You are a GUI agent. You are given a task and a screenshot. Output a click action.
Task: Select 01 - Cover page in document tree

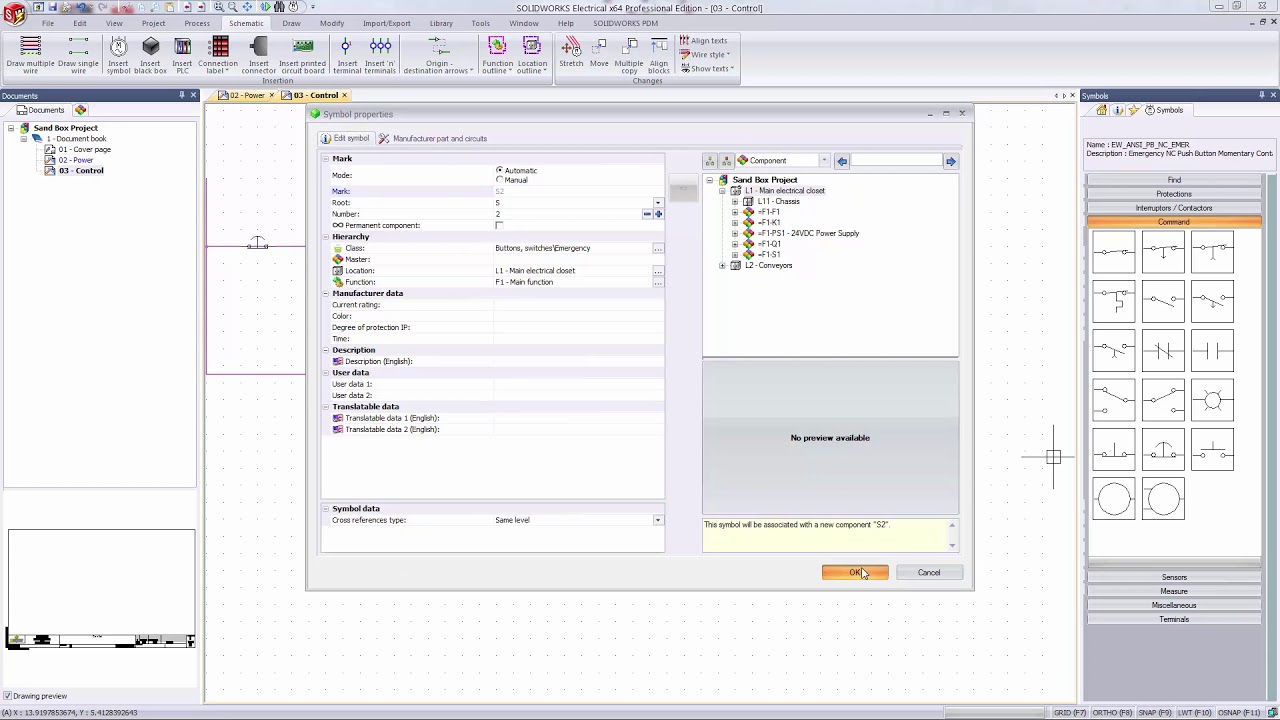coord(84,150)
